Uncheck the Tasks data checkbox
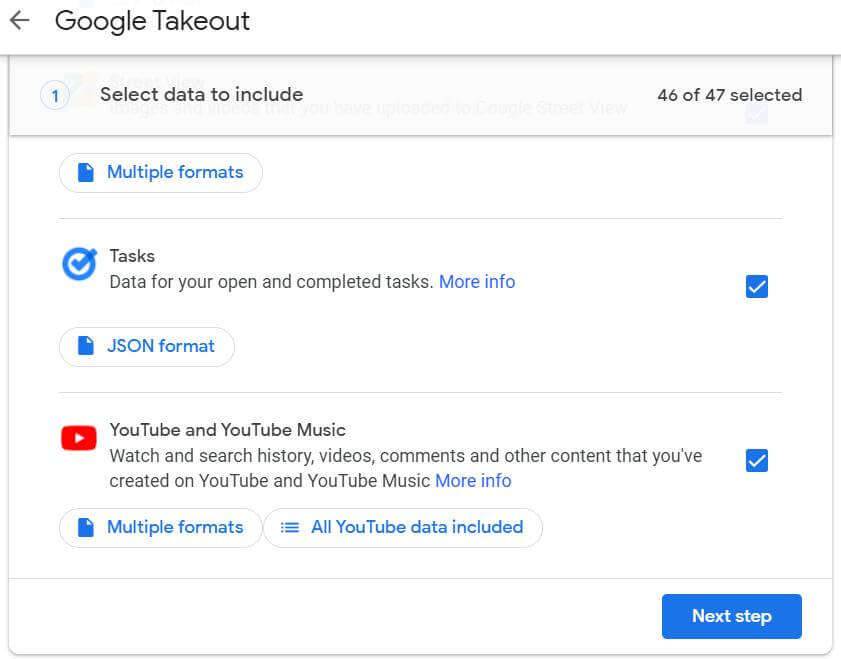The height and width of the screenshot is (659, 841). pos(756,286)
